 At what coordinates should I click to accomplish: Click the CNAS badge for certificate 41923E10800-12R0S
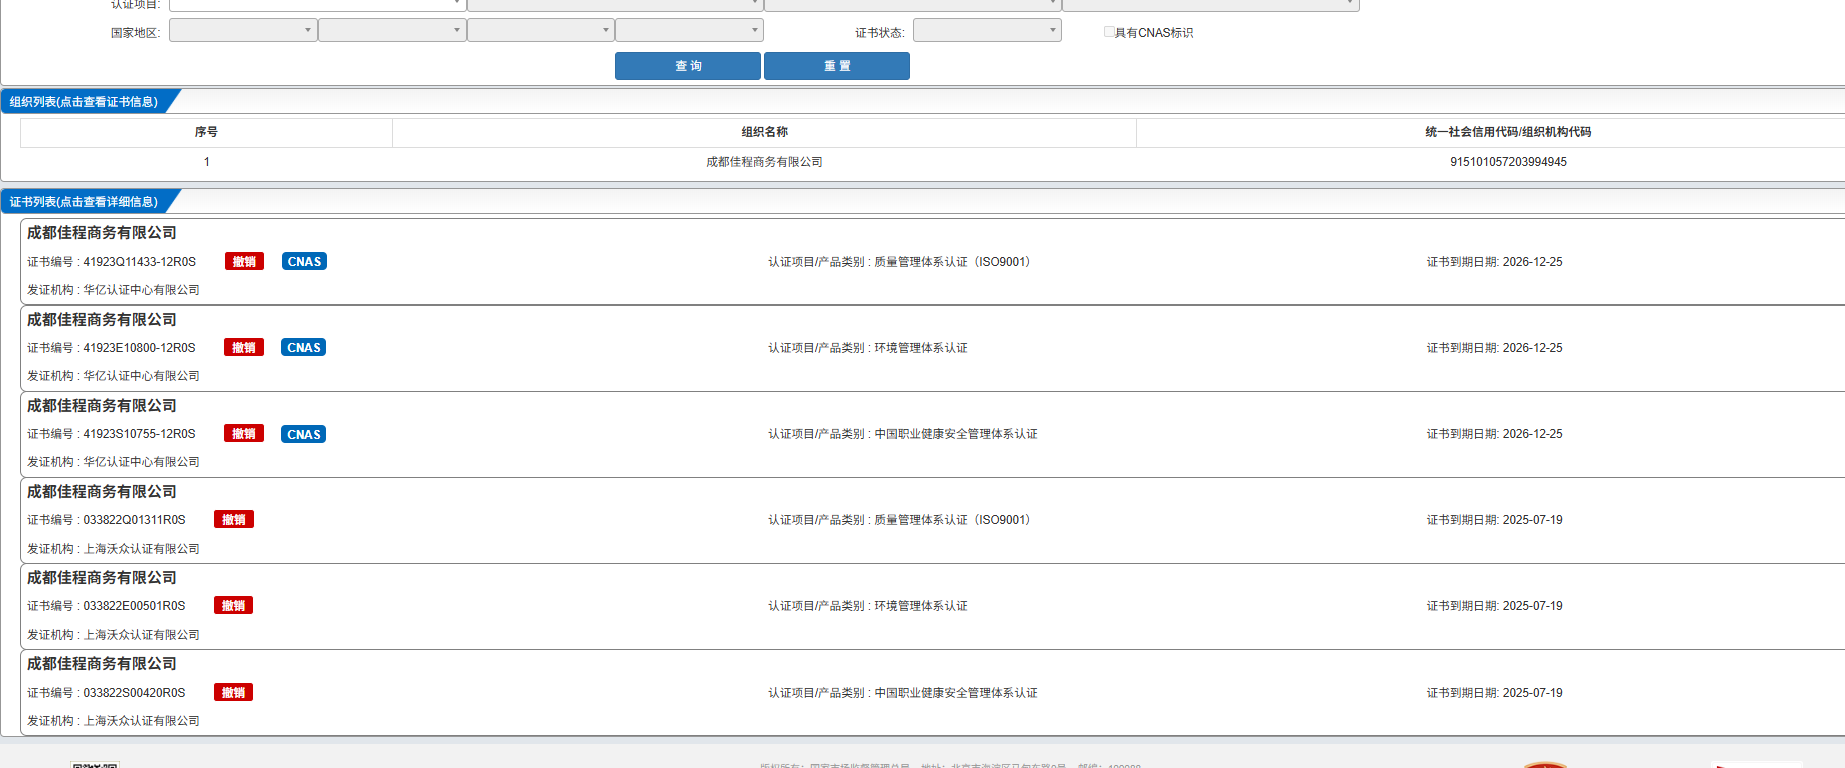point(304,348)
